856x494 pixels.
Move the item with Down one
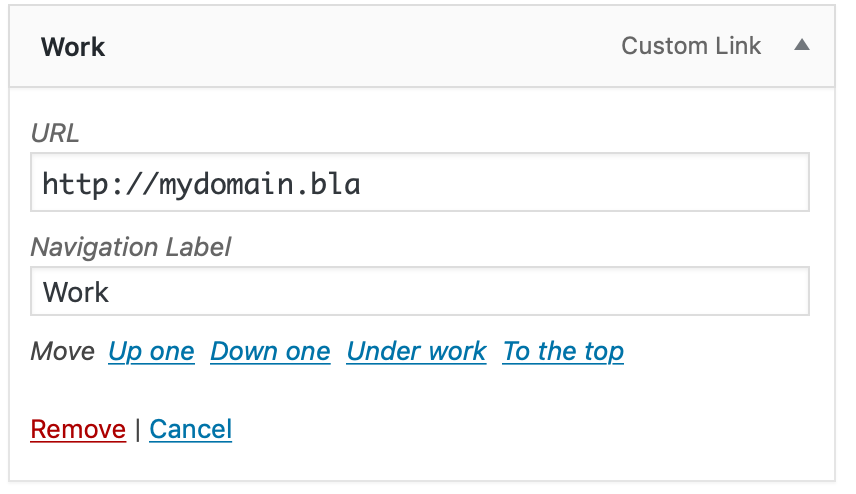point(270,351)
